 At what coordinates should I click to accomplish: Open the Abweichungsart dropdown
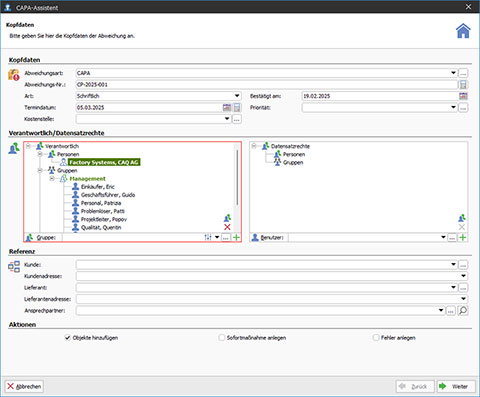[453, 73]
